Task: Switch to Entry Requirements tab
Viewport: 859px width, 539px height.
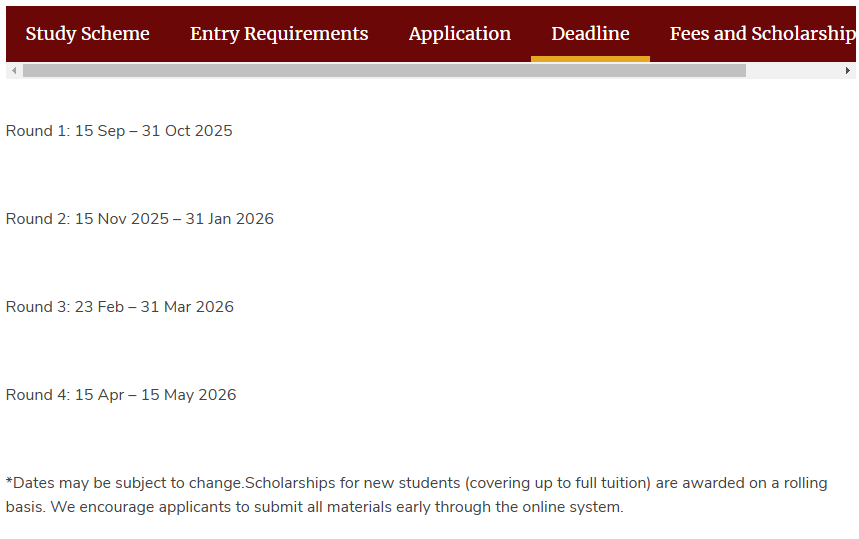Action: pyautogui.click(x=279, y=34)
